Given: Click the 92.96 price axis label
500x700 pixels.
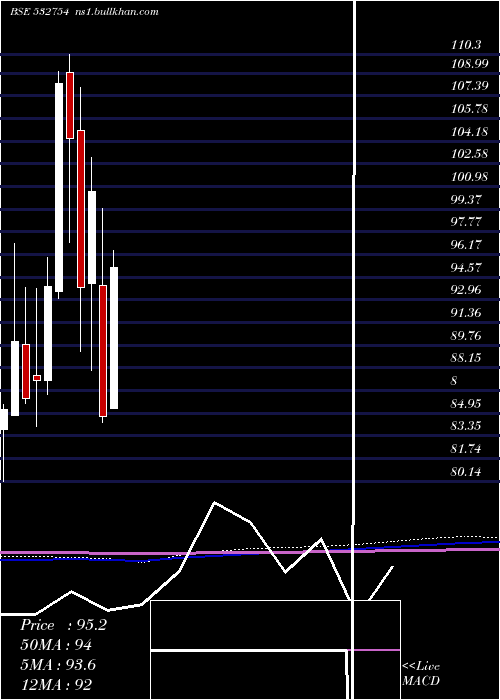Looking at the screenshot, I should click(x=466, y=290).
